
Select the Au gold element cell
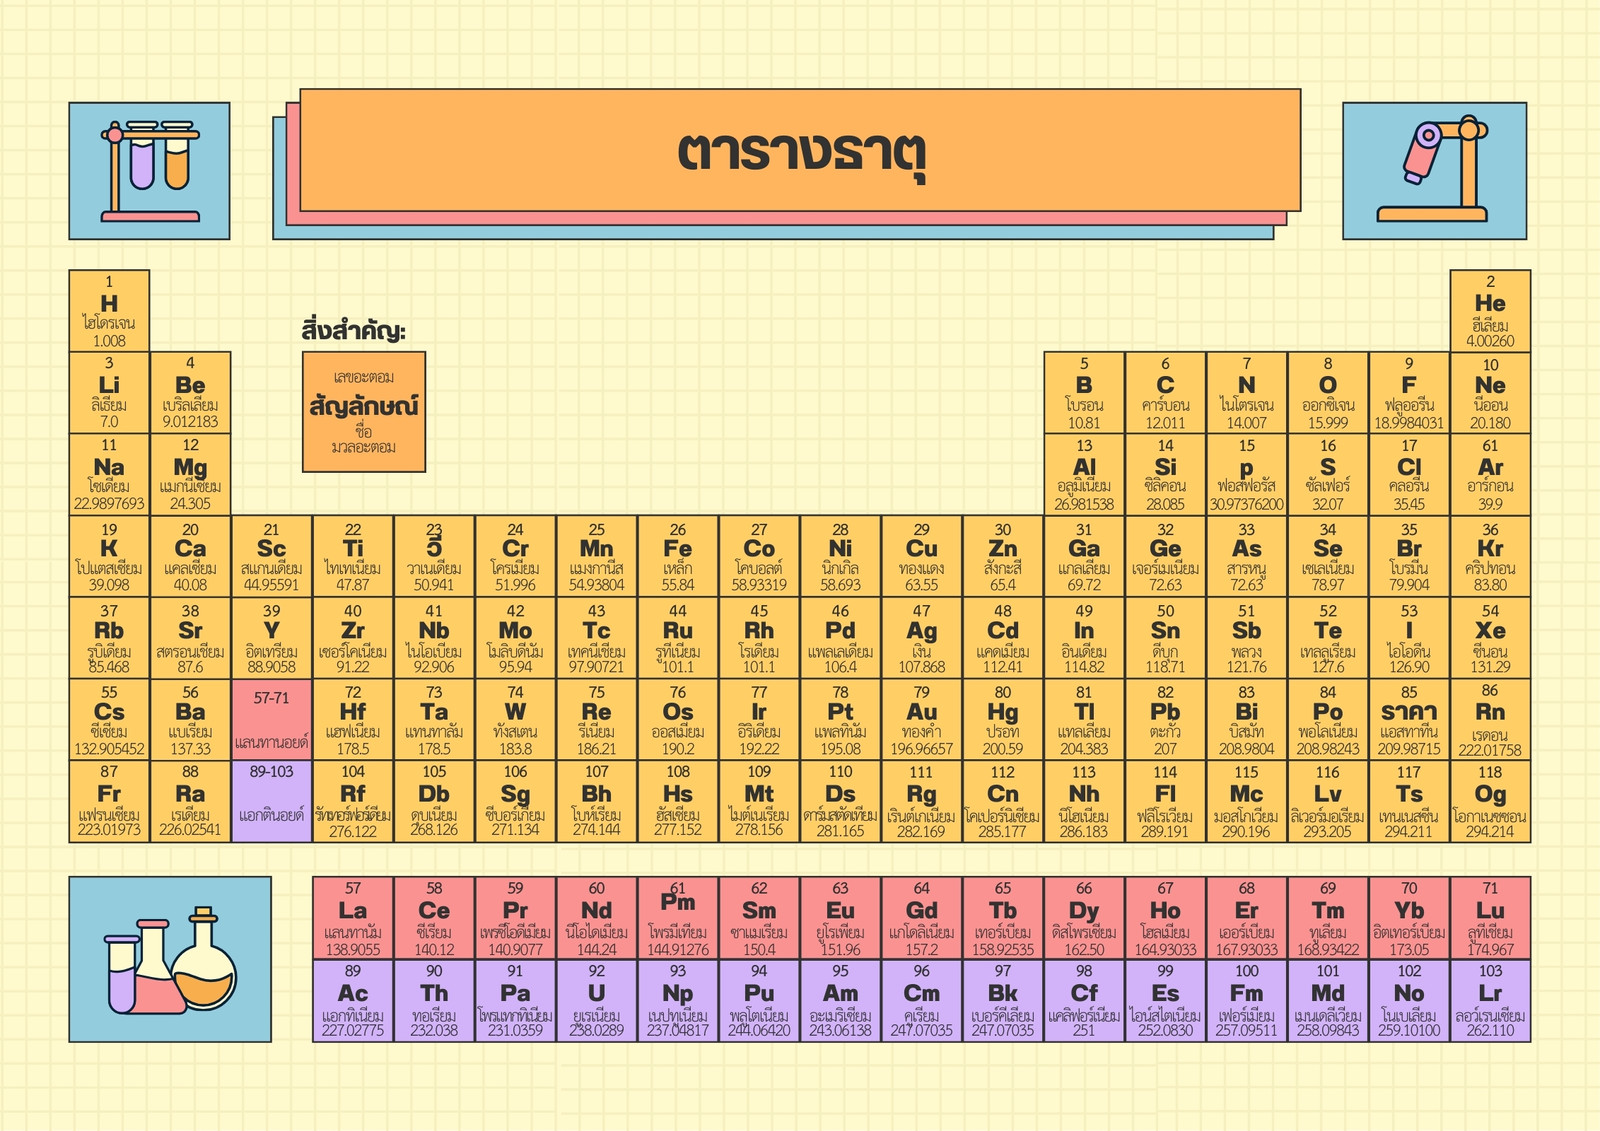click(922, 720)
